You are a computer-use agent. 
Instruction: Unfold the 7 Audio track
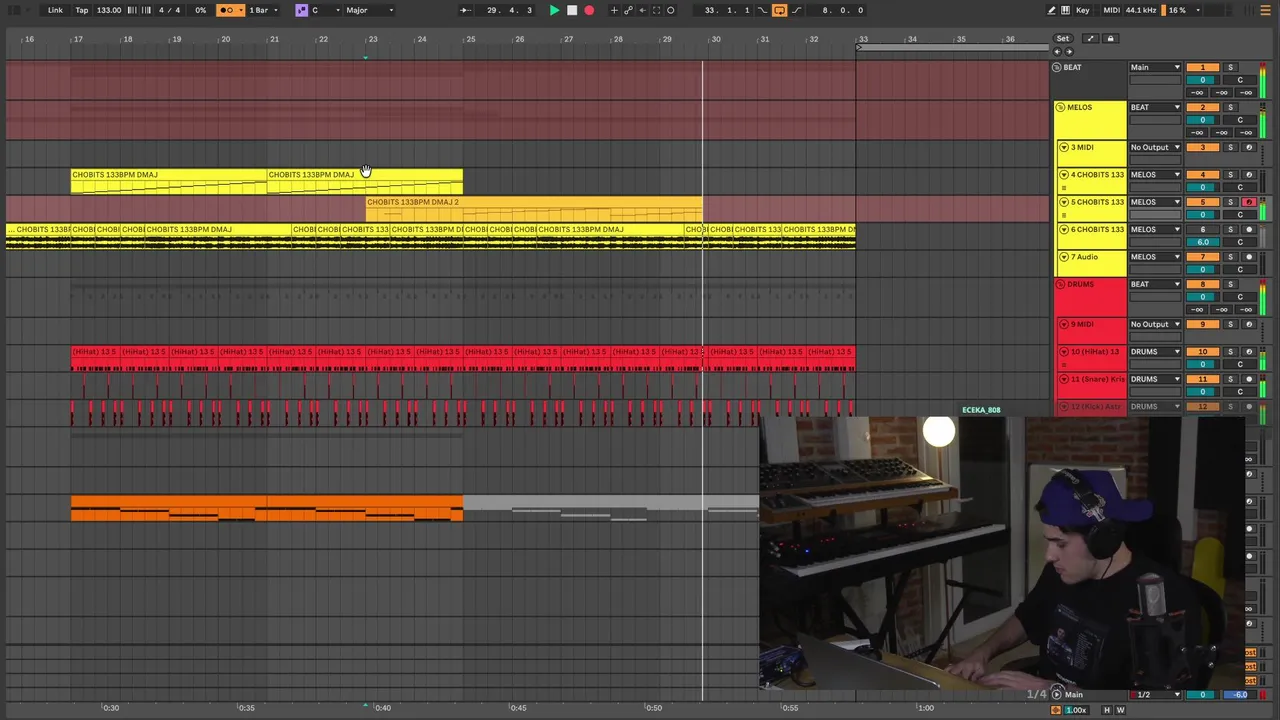tap(1064, 257)
